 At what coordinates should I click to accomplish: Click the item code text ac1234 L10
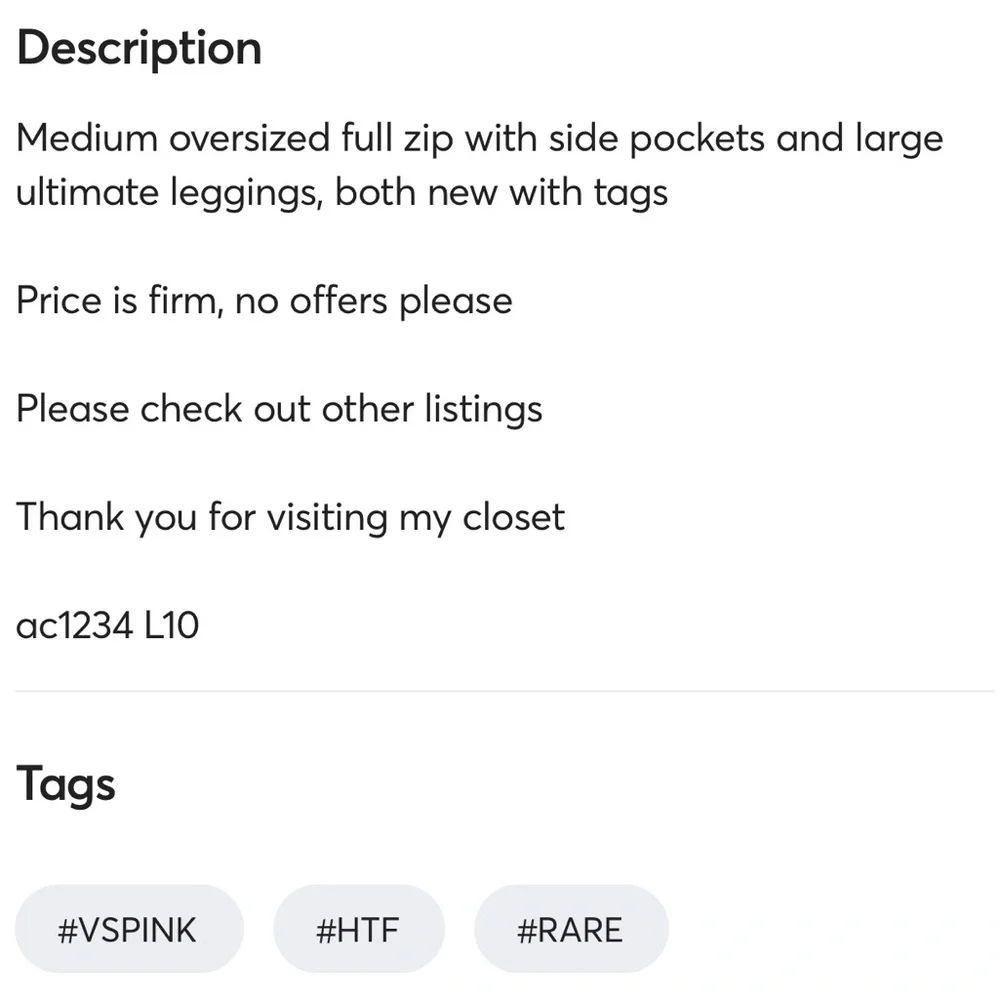pos(107,624)
